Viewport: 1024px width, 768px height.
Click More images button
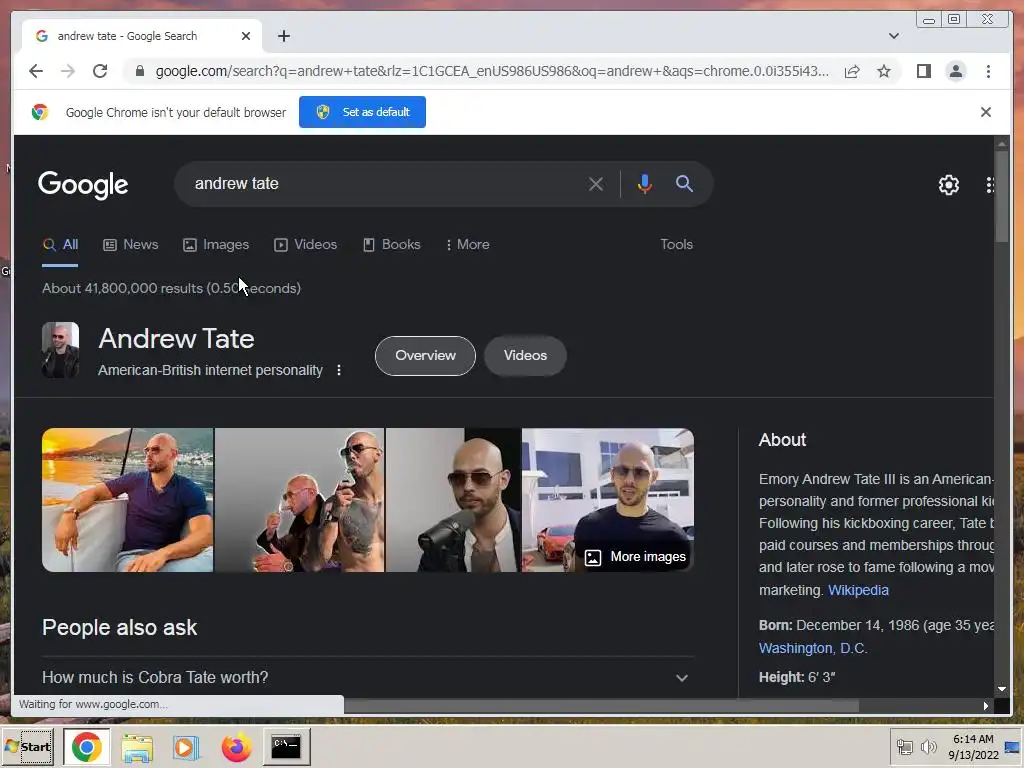coord(635,557)
